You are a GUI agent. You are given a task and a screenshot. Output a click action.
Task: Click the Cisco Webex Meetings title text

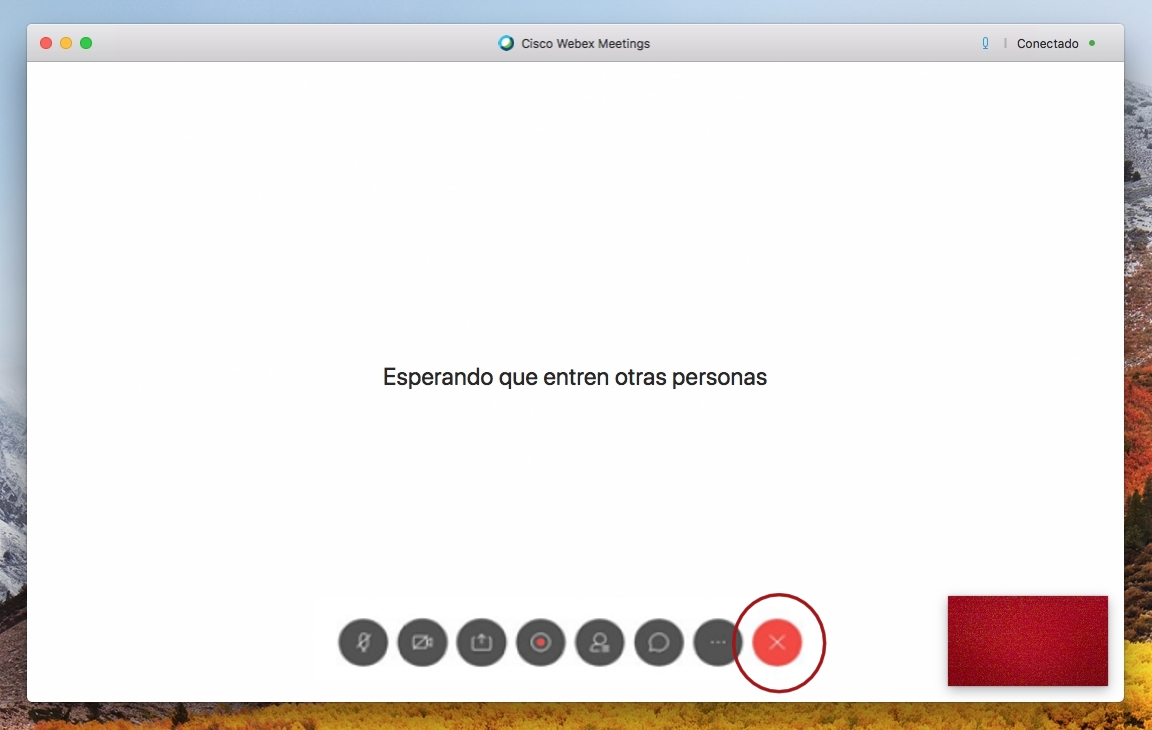click(585, 44)
